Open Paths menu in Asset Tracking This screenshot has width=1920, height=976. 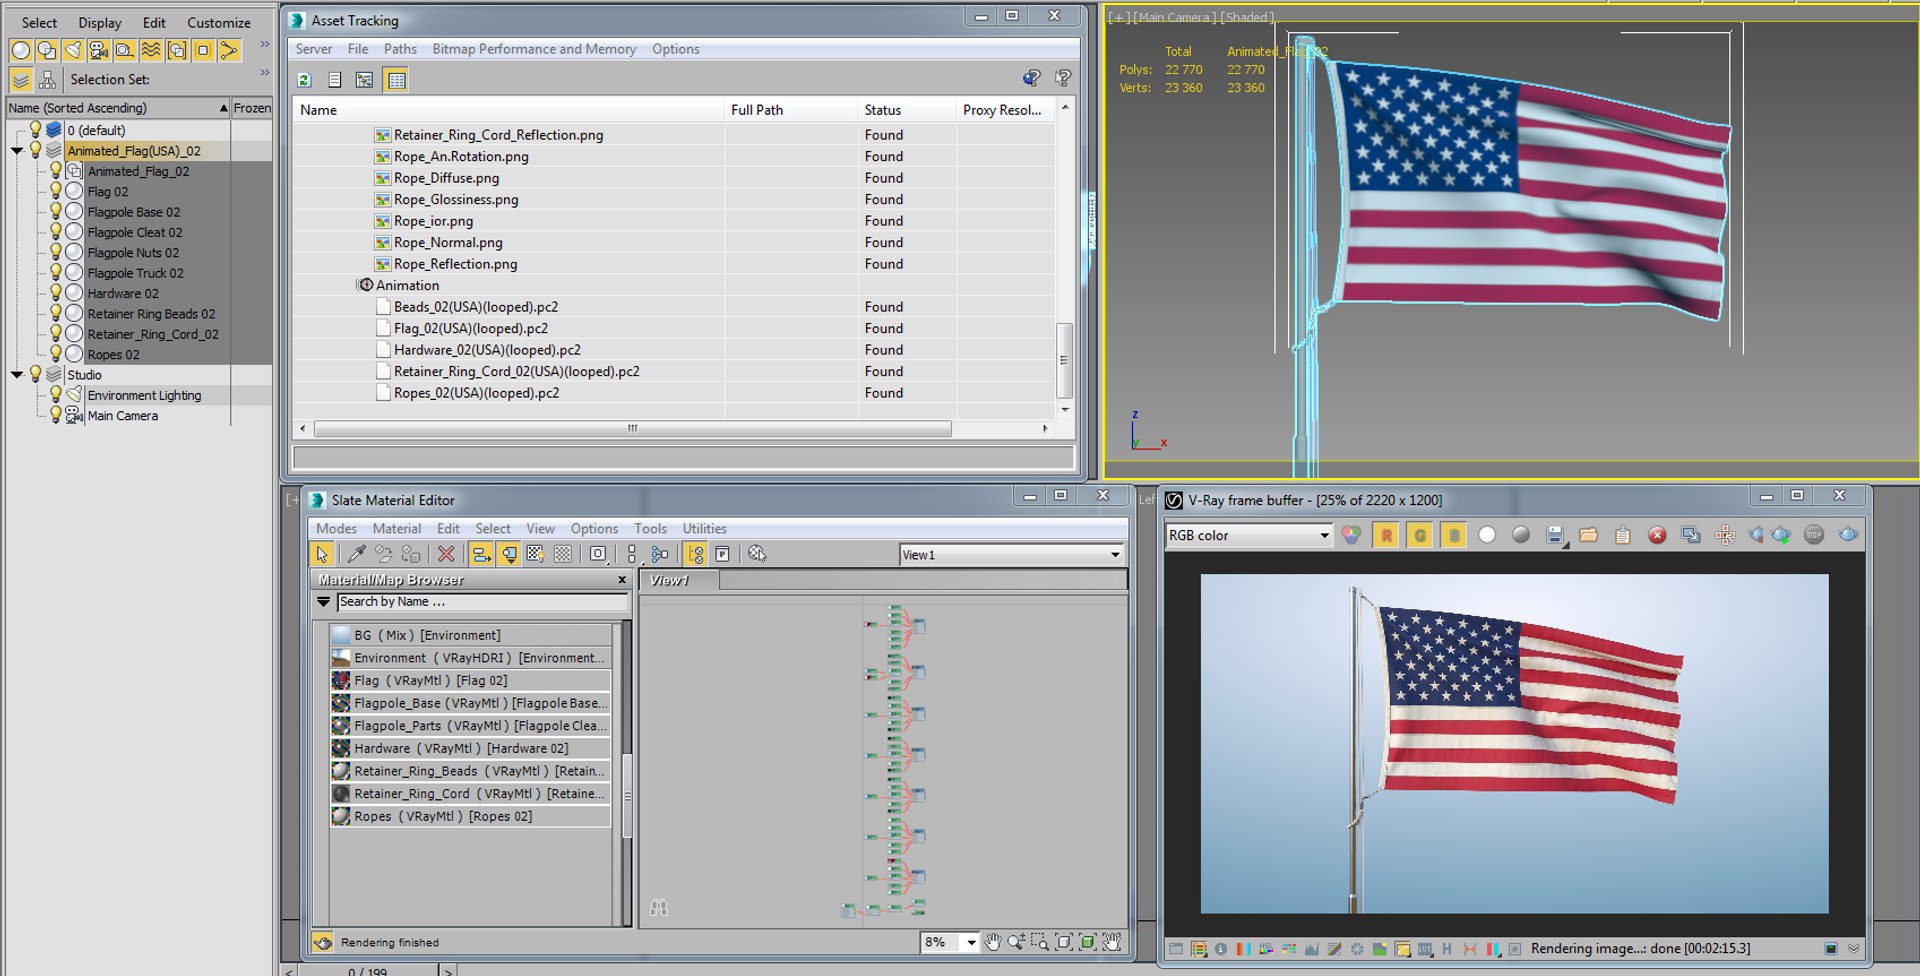click(400, 49)
